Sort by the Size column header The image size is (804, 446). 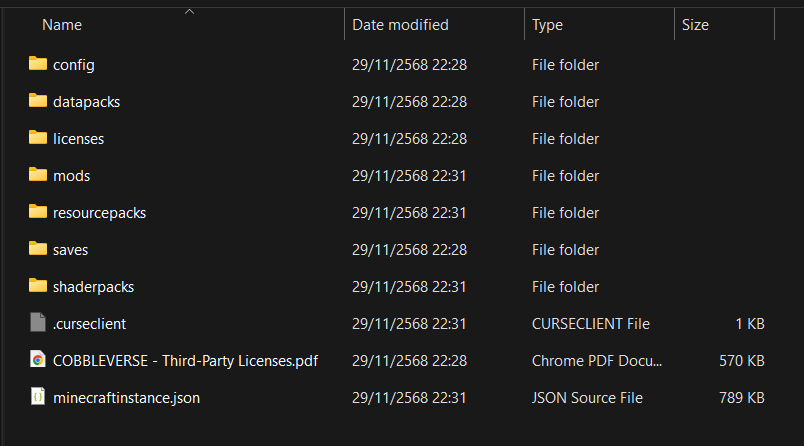[695, 24]
